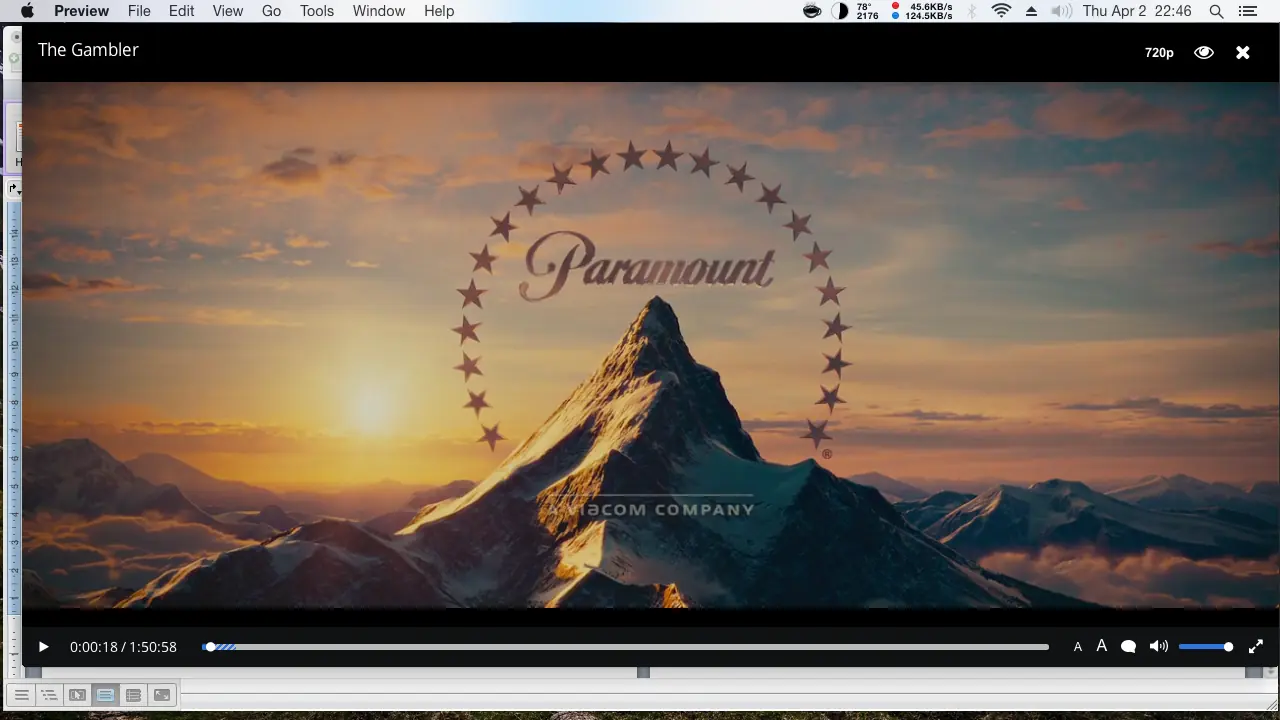This screenshot has width=1280, height=720.
Task: Click the half-circle contrast menu bar icon
Action: (x=840, y=11)
